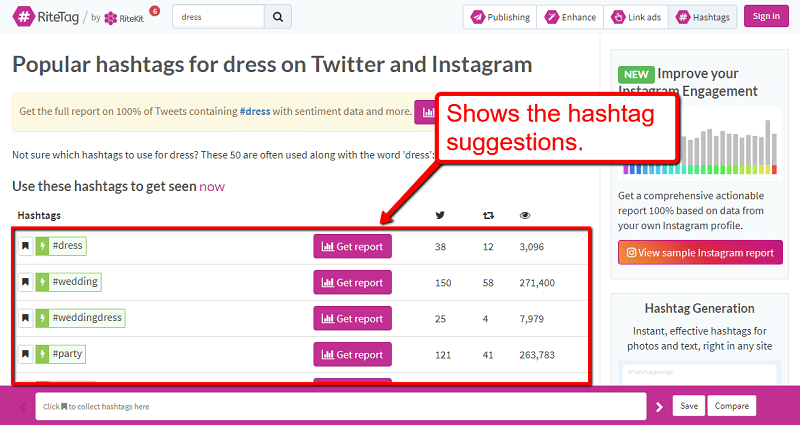Screen dimensions: 800x425
Task: Focus the search field containing dress
Action: tap(219, 17)
